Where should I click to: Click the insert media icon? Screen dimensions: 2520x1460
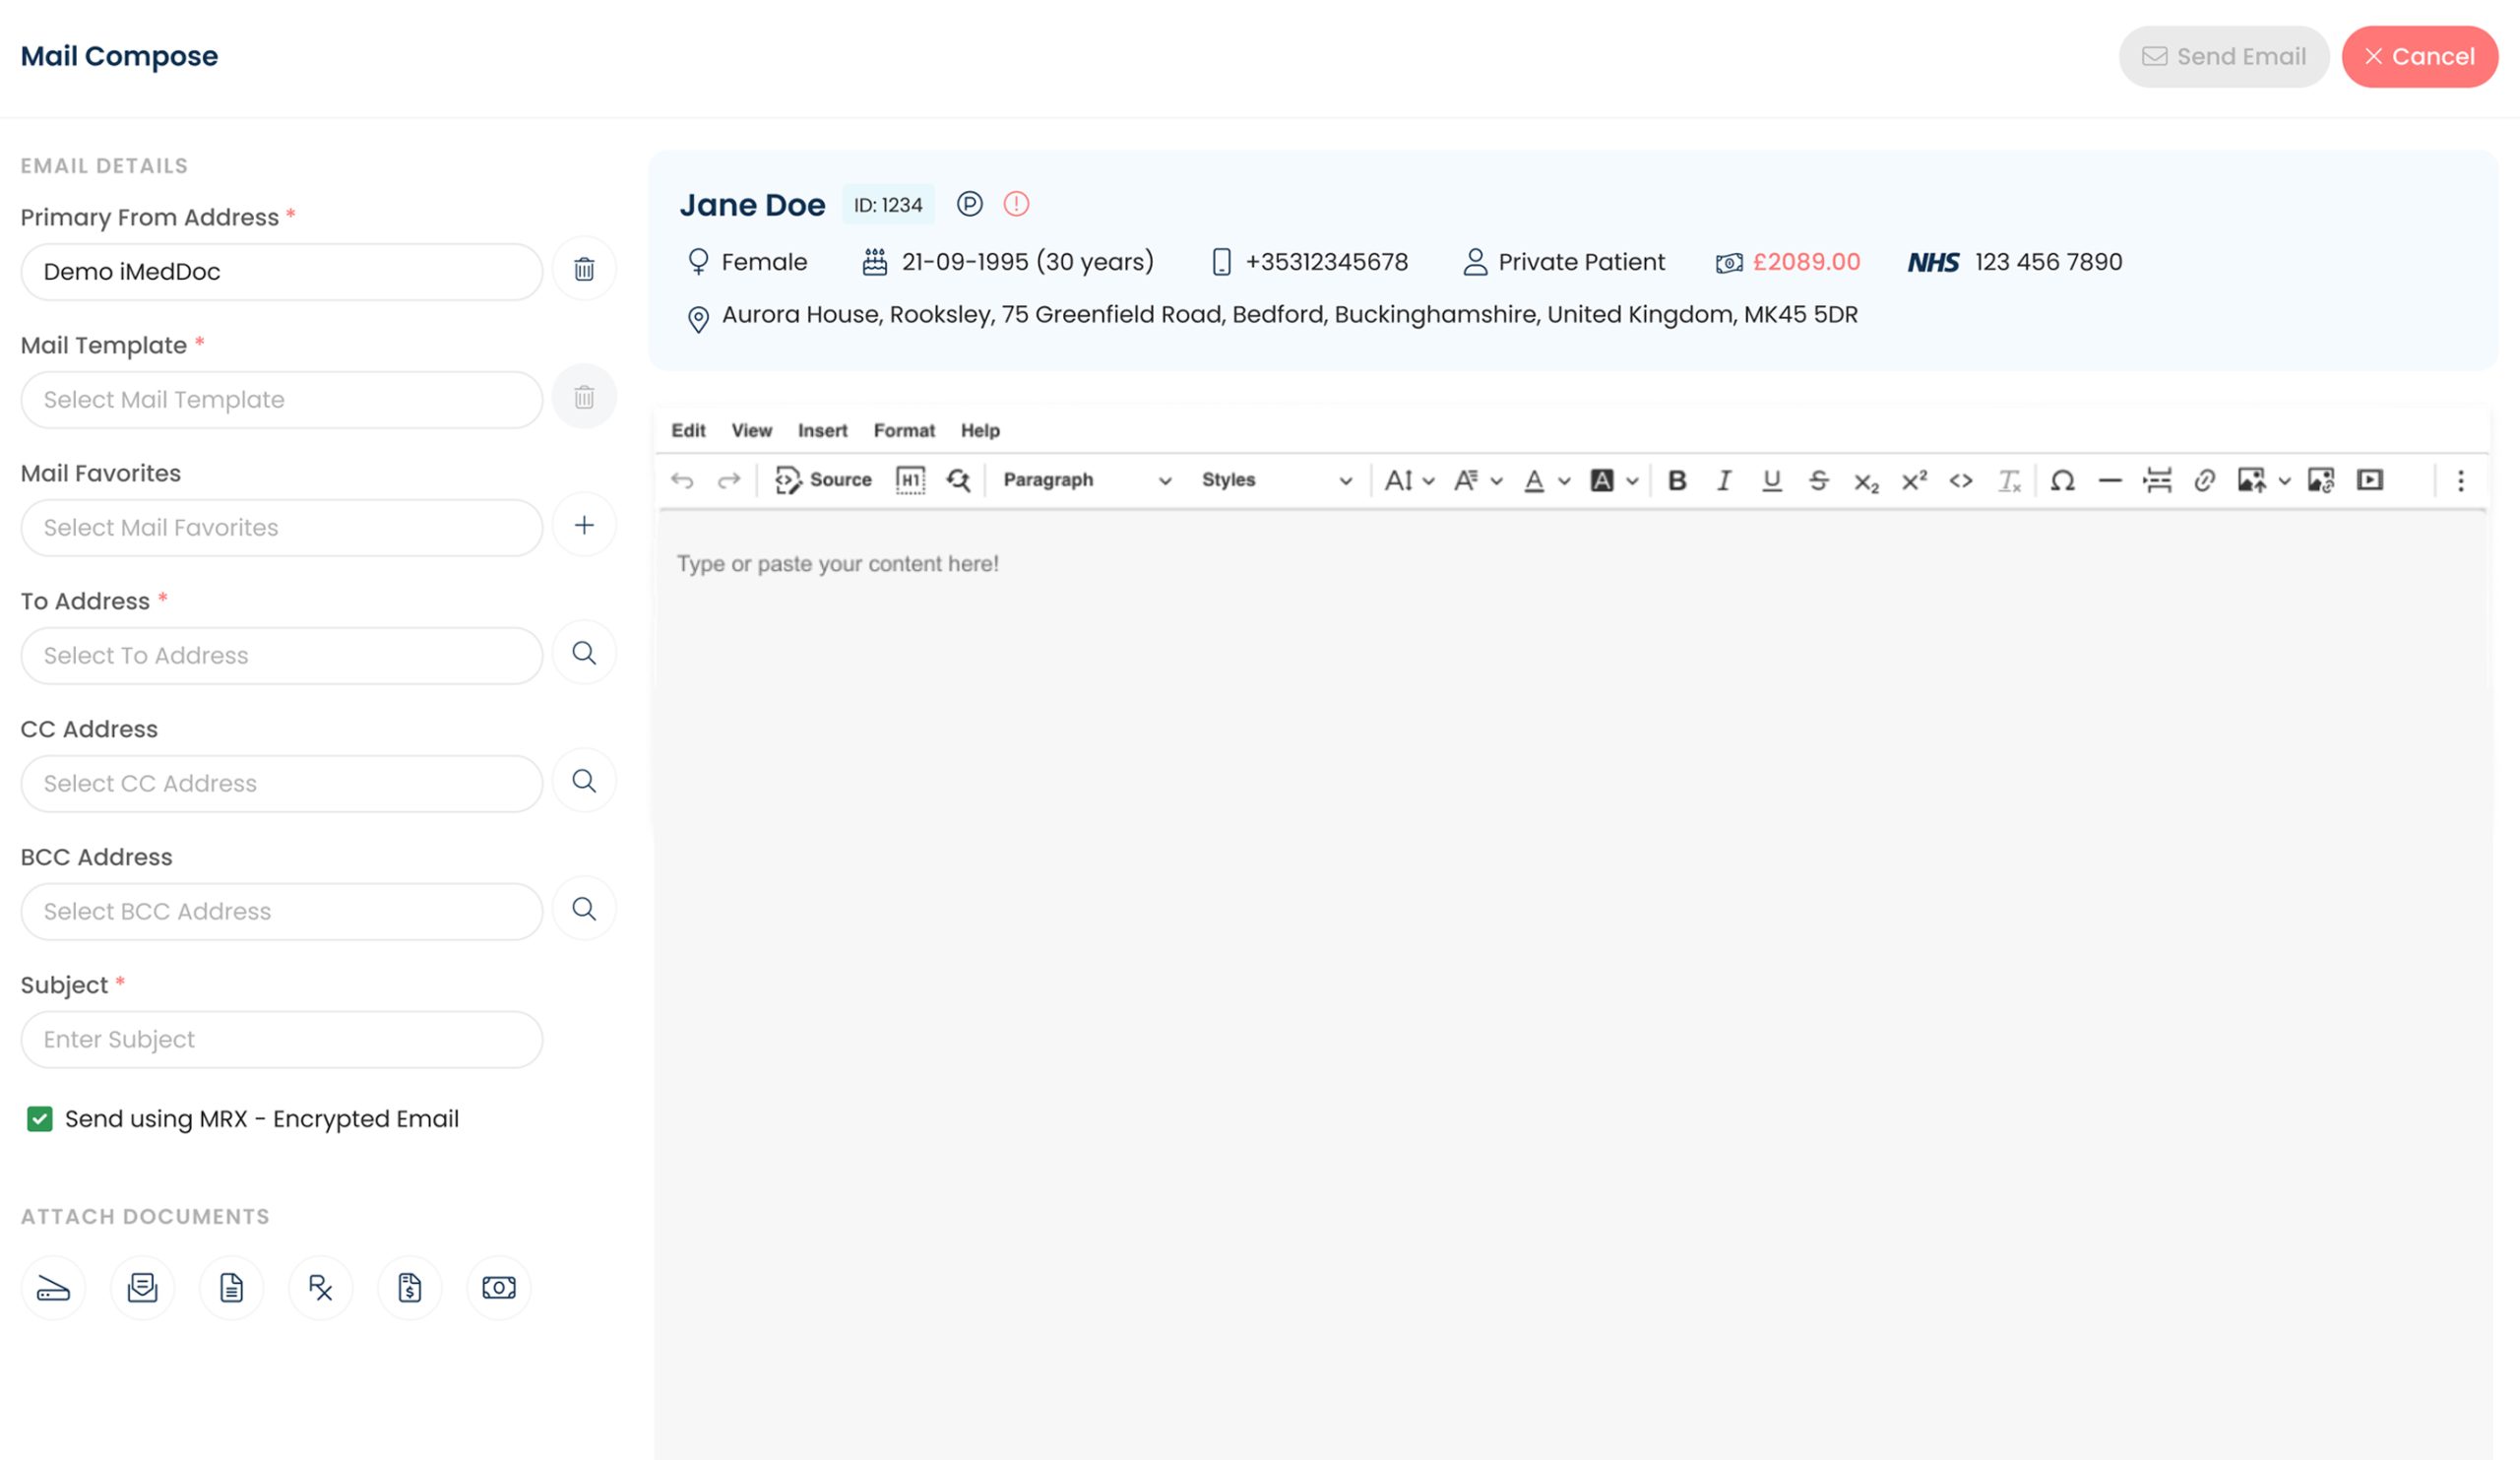tap(2369, 481)
